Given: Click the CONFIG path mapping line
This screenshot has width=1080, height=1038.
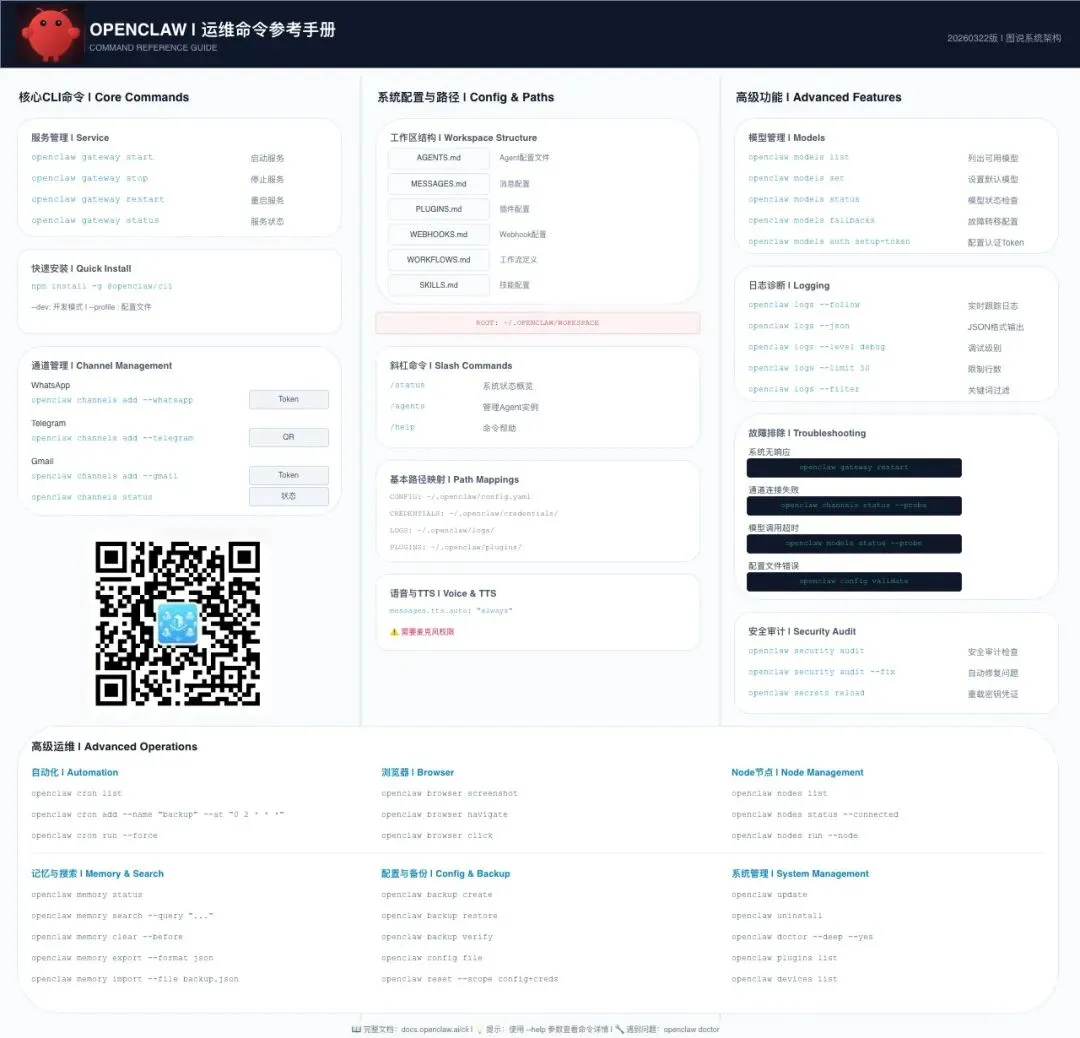Looking at the screenshot, I should click(x=460, y=497).
